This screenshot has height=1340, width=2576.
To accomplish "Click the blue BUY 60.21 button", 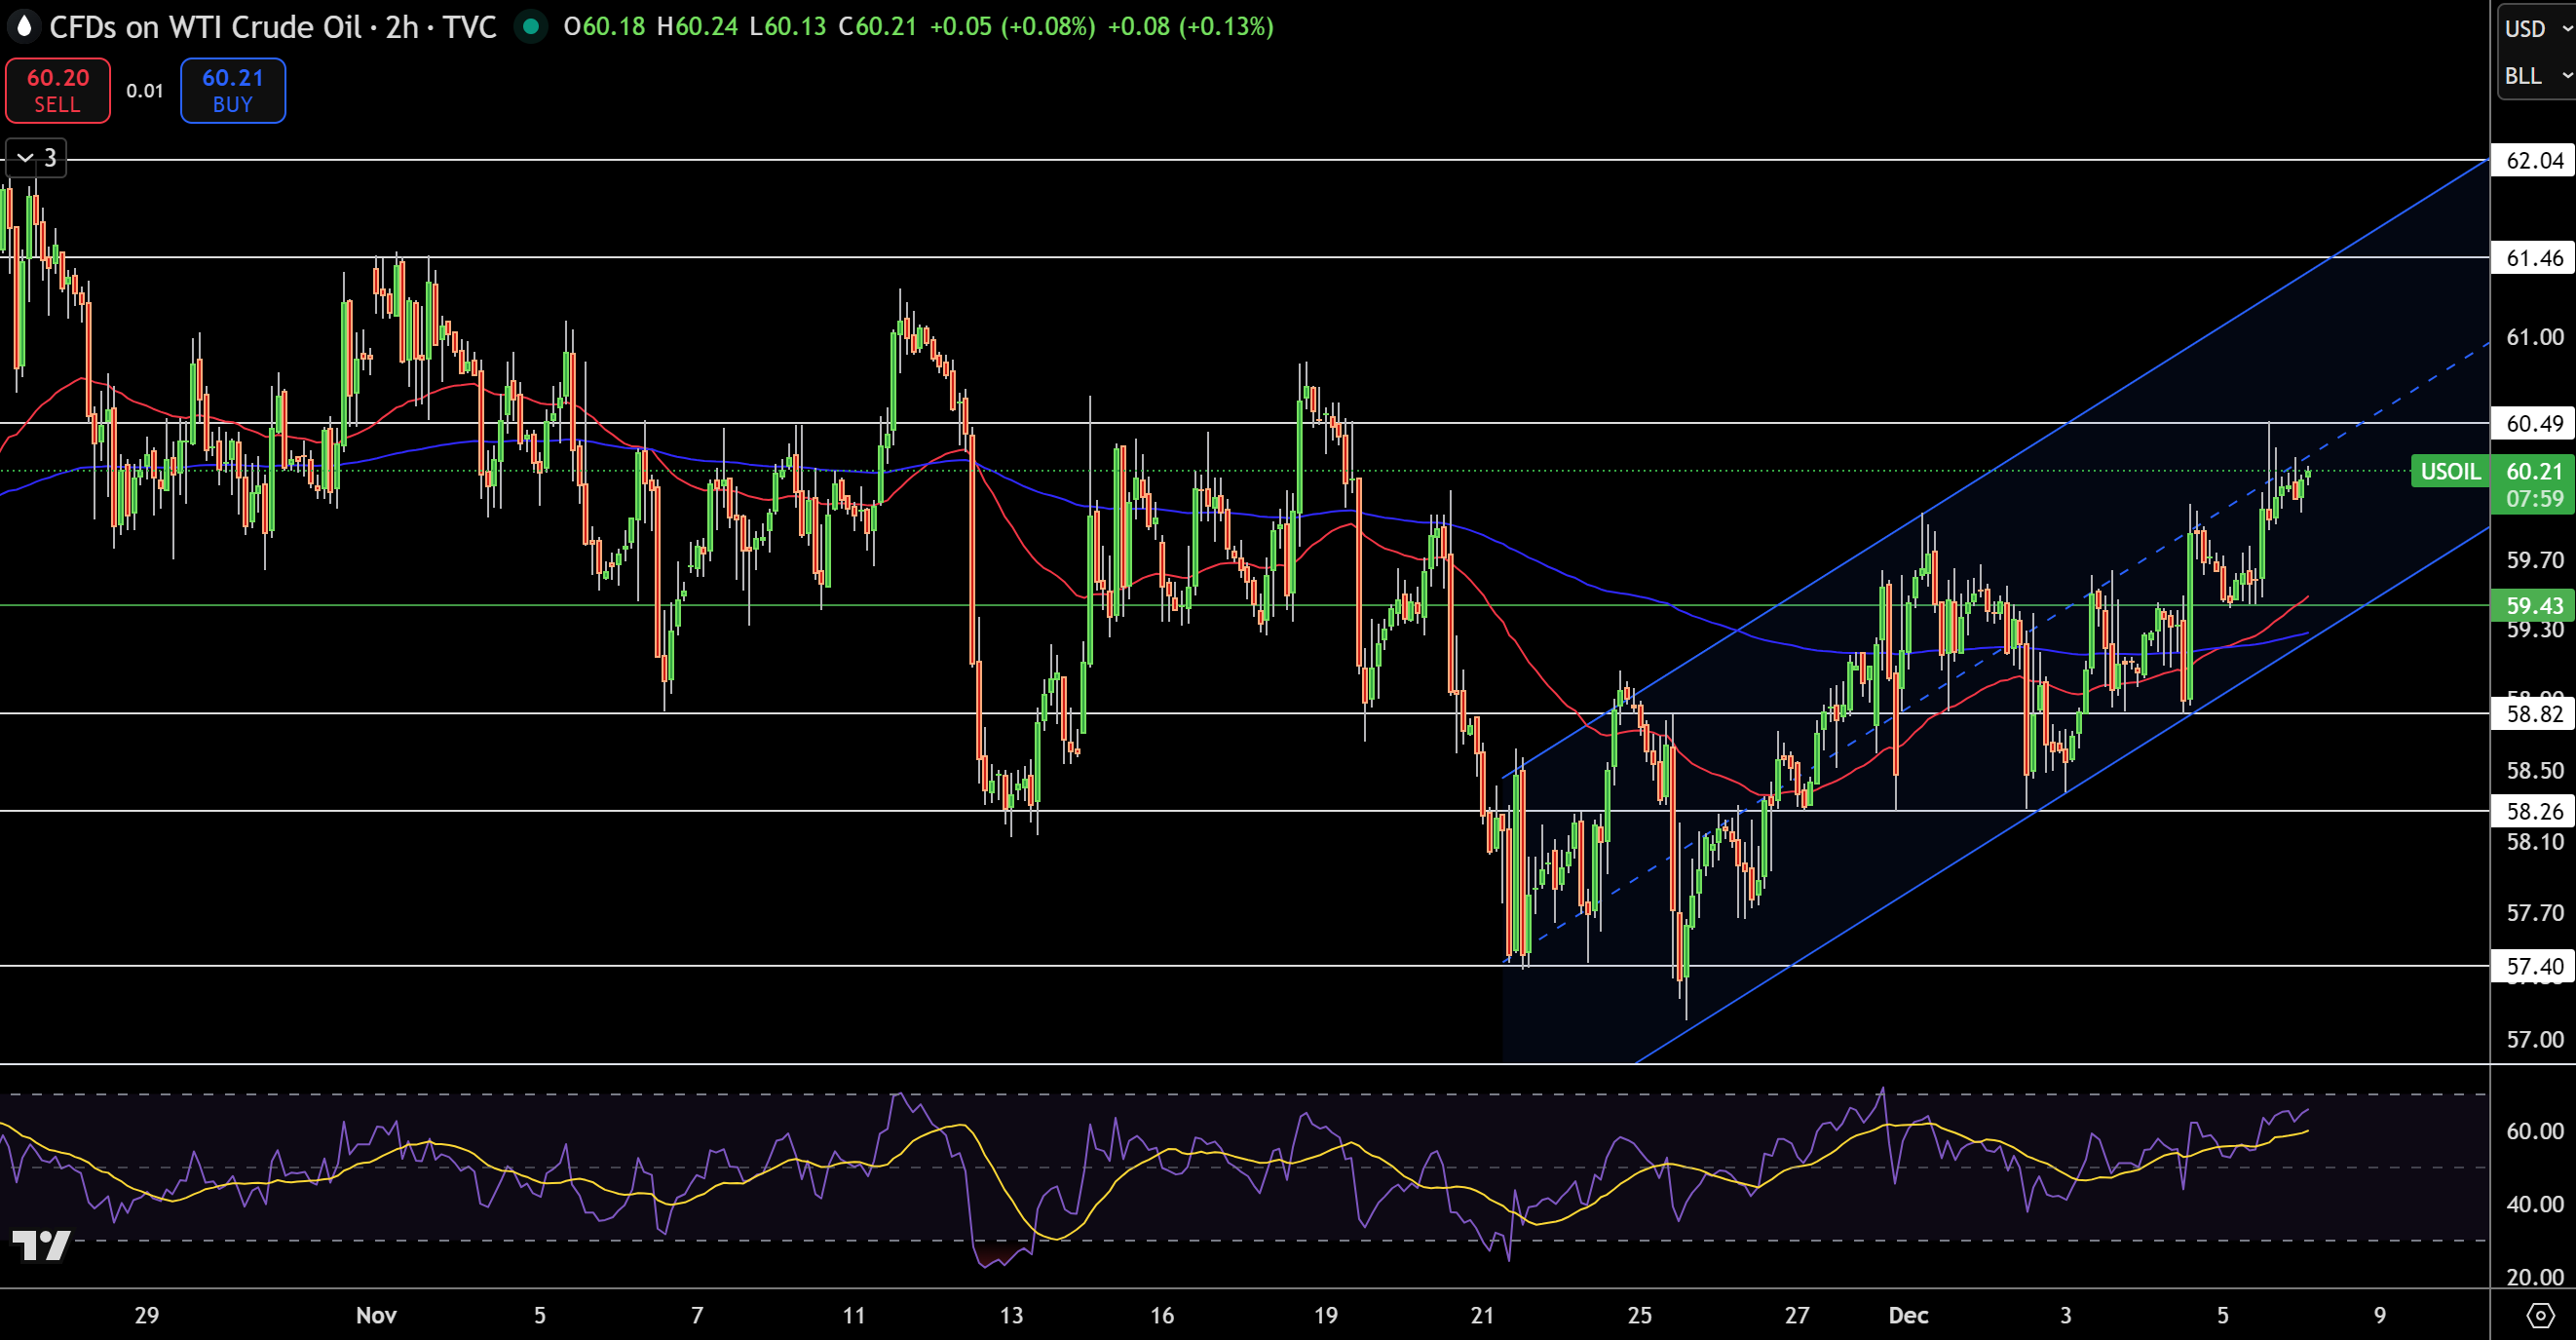I will pos(232,90).
